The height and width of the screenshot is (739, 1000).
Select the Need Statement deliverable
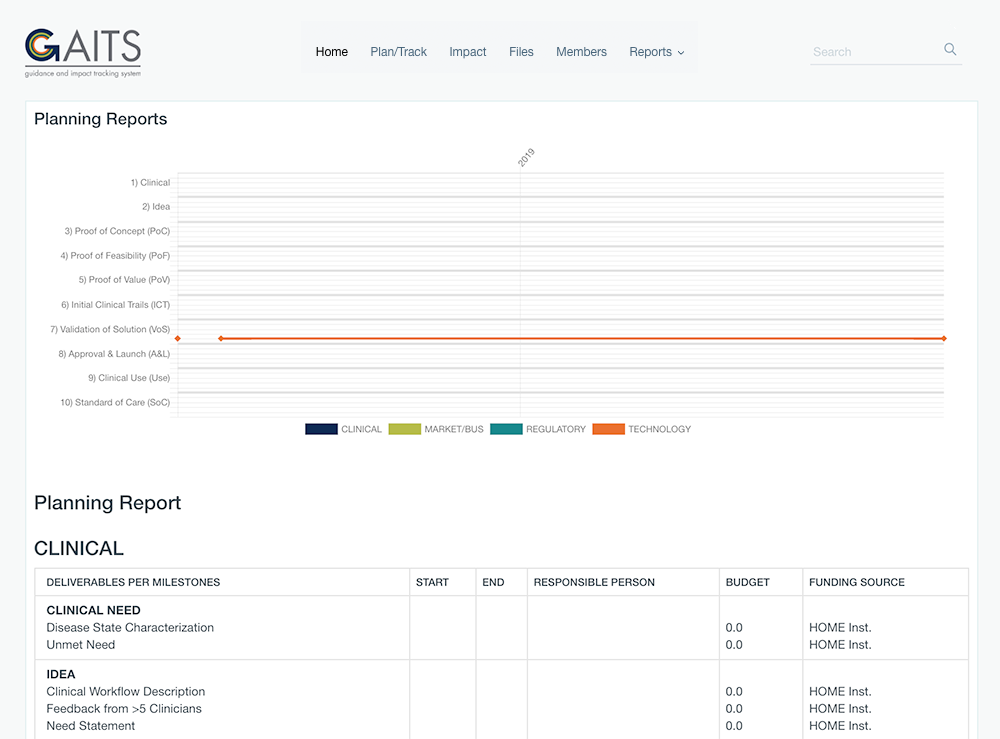pyautogui.click(x=91, y=726)
